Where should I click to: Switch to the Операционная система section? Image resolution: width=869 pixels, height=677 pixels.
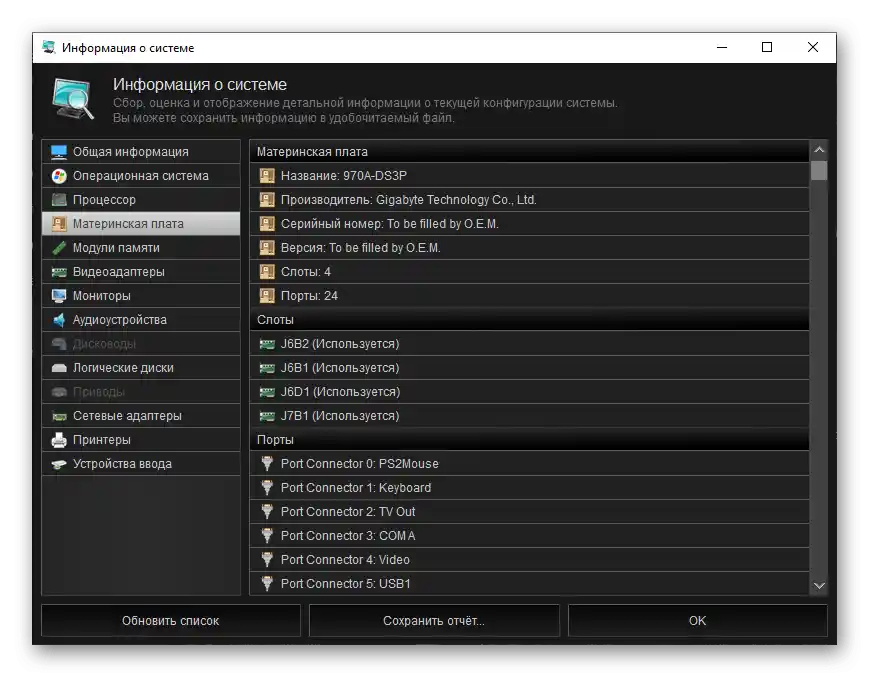pyautogui.click(x=141, y=176)
